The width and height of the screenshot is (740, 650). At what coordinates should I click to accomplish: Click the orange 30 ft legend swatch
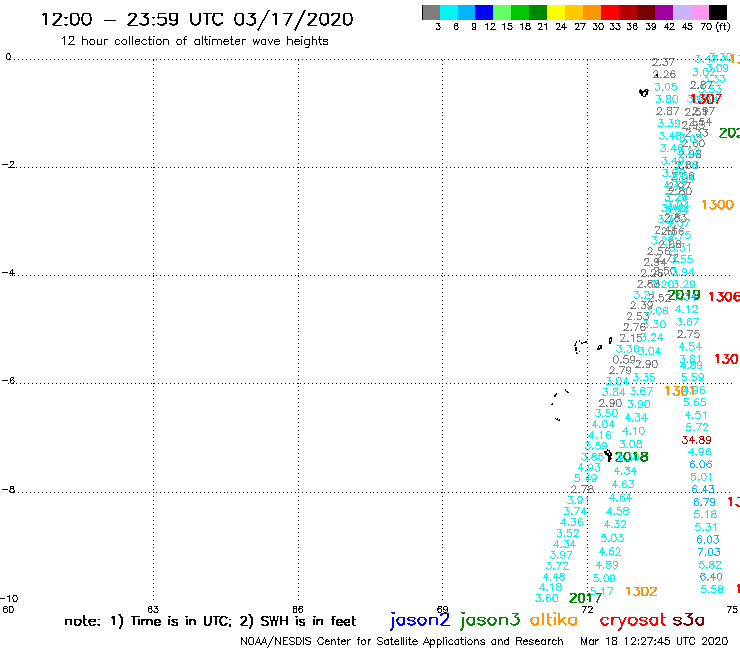[x=592, y=12]
